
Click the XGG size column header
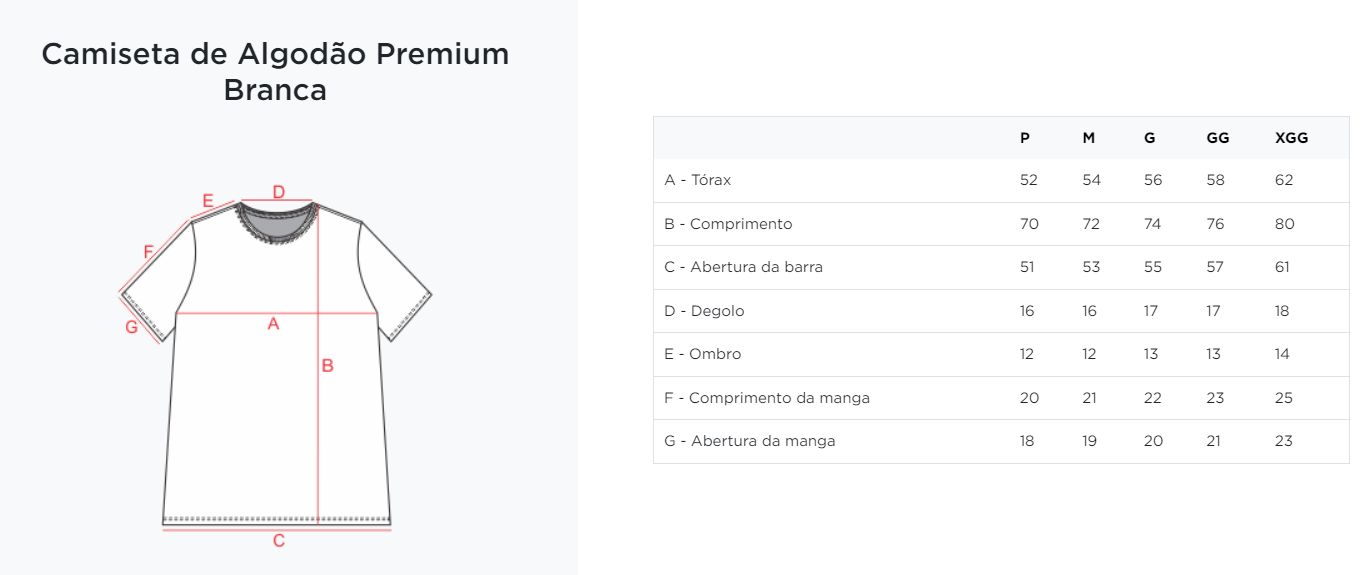coord(1291,138)
